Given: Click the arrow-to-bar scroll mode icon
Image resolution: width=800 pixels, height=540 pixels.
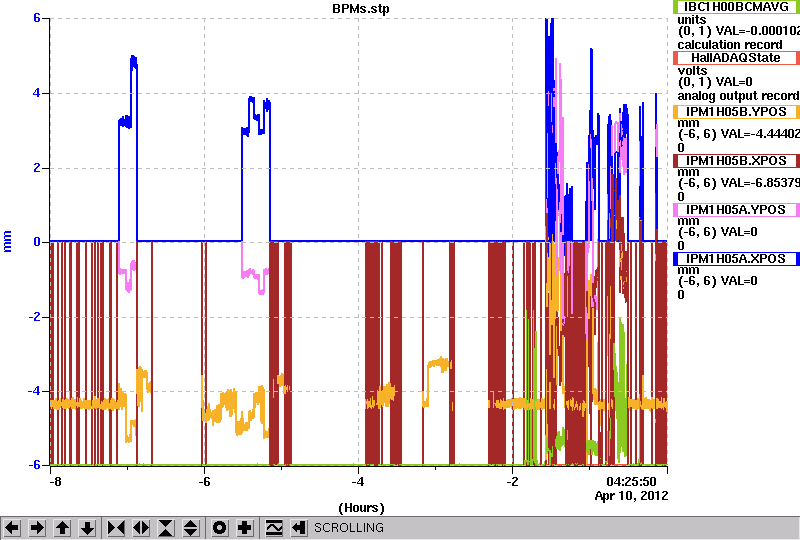Looking at the screenshot, I should tap(298, 528).
